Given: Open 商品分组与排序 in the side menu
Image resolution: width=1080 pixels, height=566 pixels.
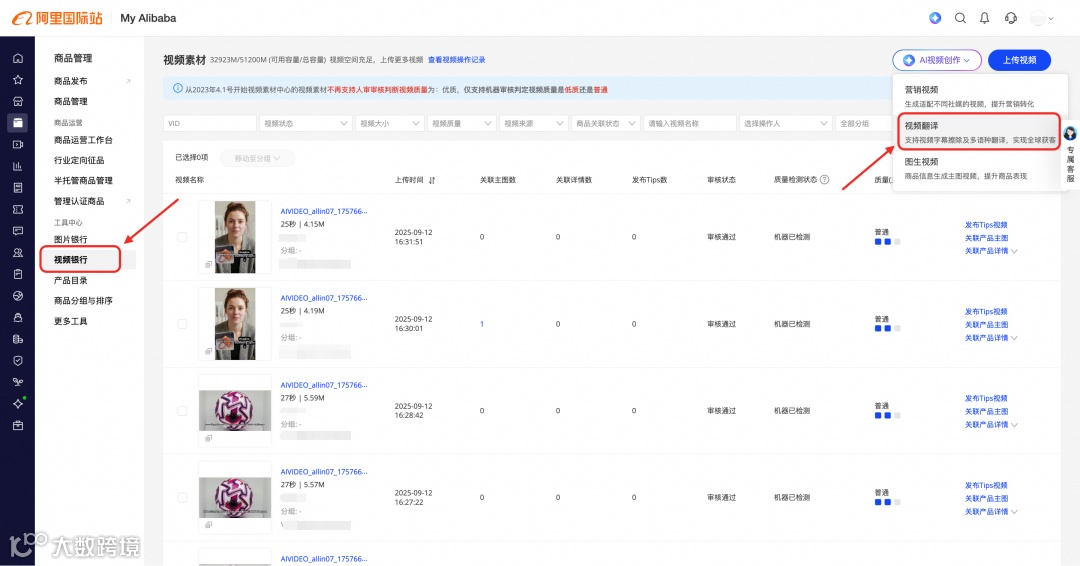Looking at the screenshot, I should [x=83, y=301].
